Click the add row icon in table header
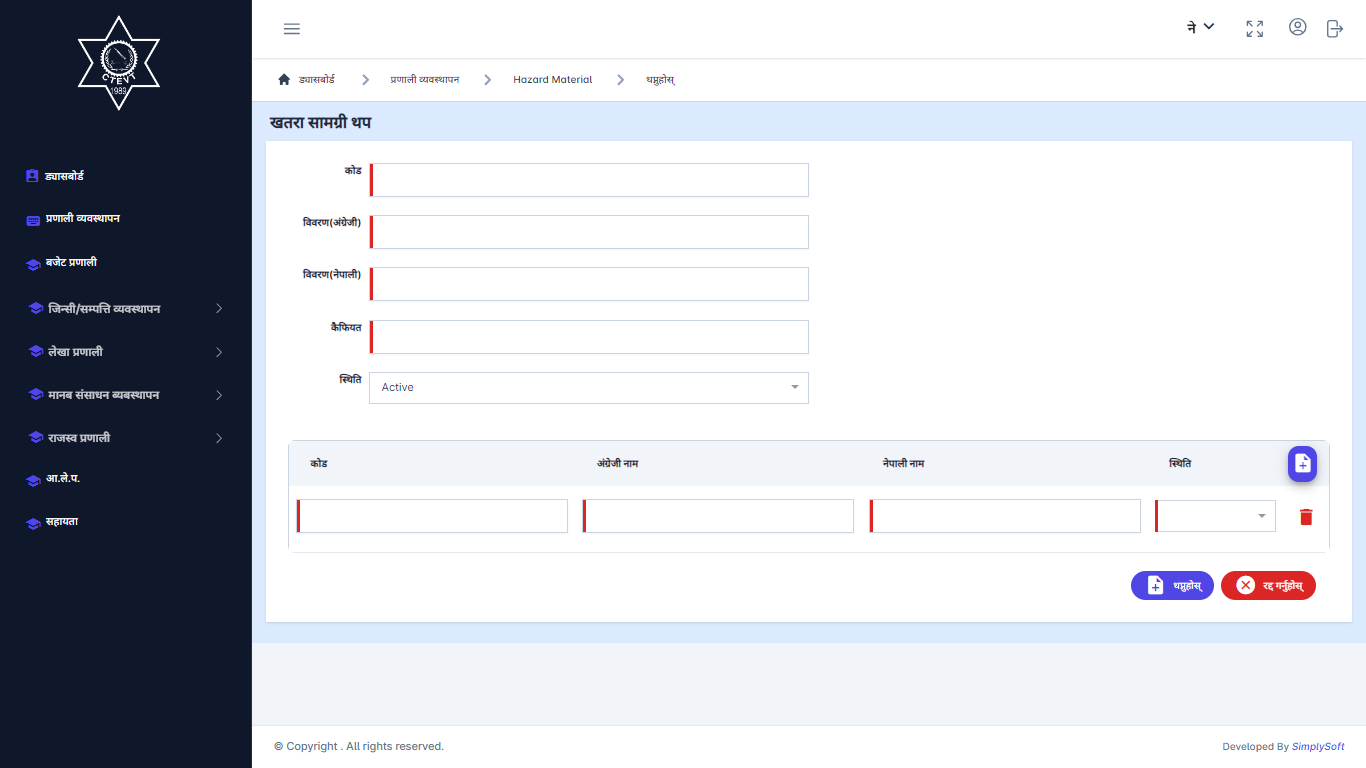The width and height of the screenshot is (1366, 768). click(1302, 463)
